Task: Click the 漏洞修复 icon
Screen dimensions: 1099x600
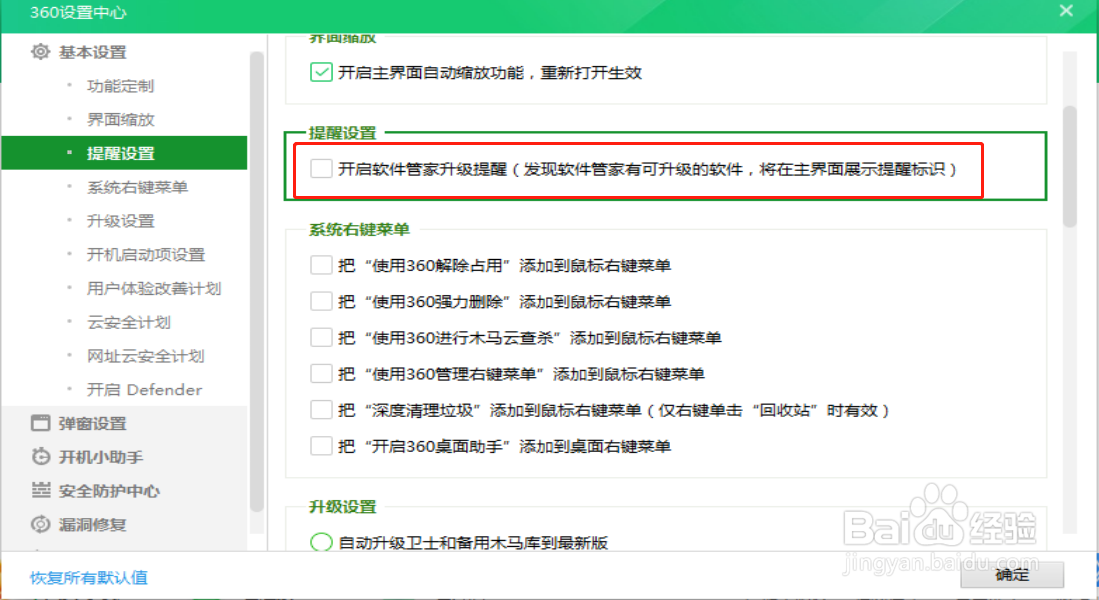Action: pyautogui.click(x=41, y=524)
